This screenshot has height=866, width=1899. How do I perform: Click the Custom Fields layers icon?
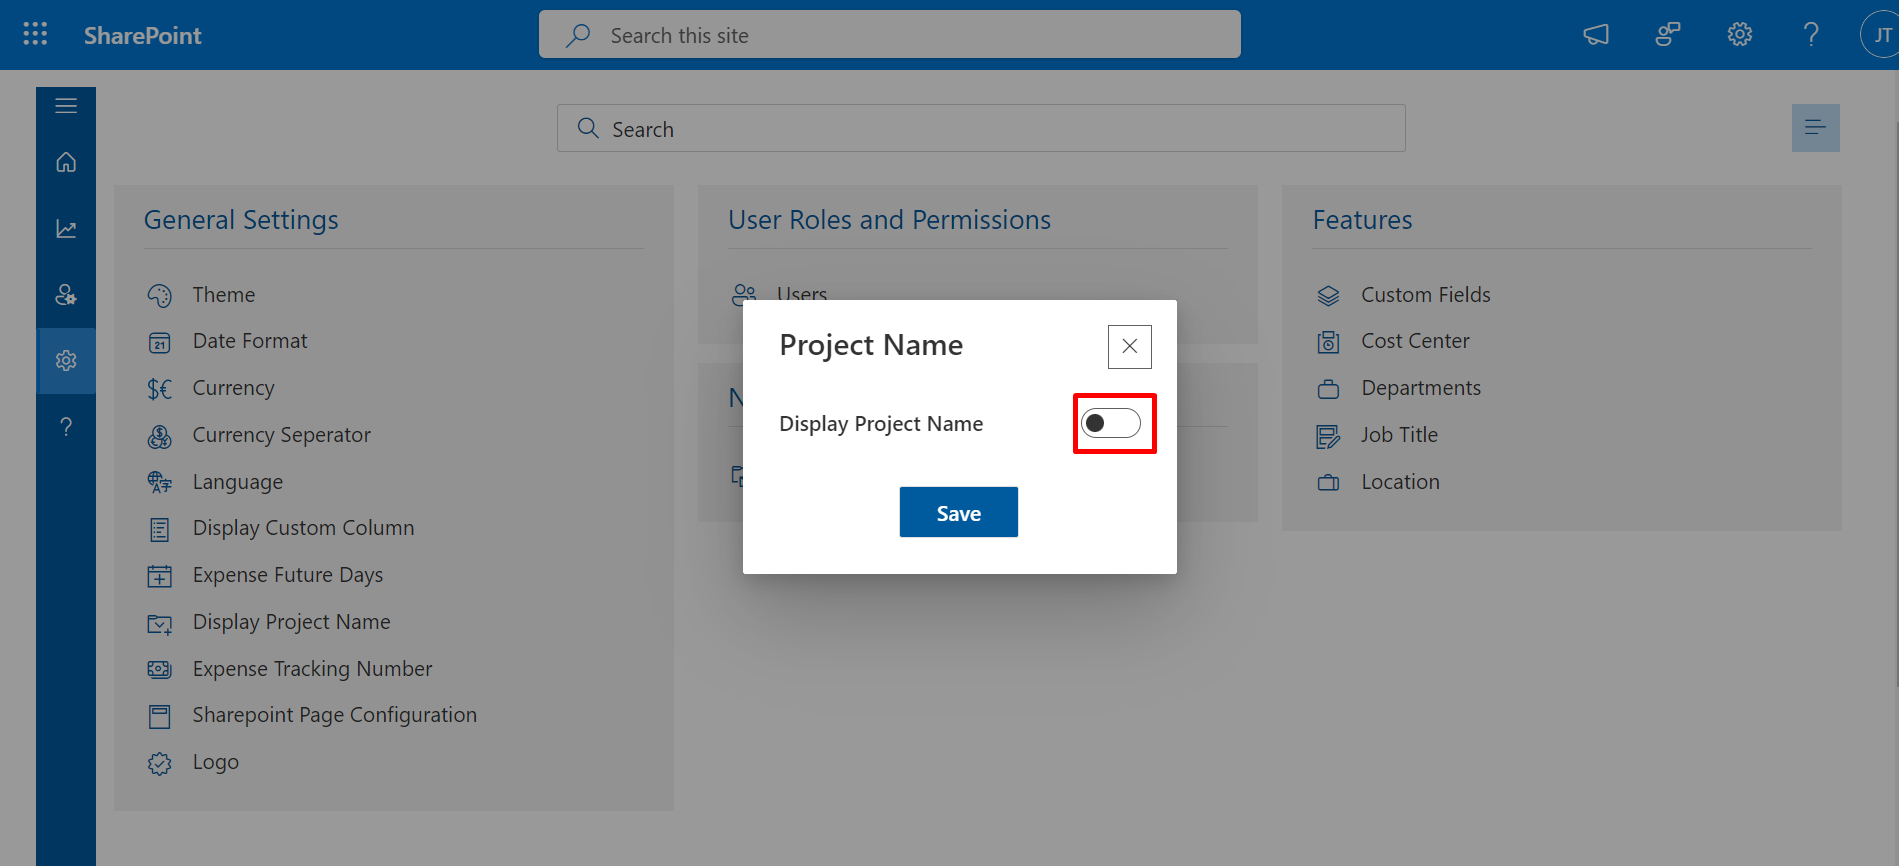(x=1328, y=296)
